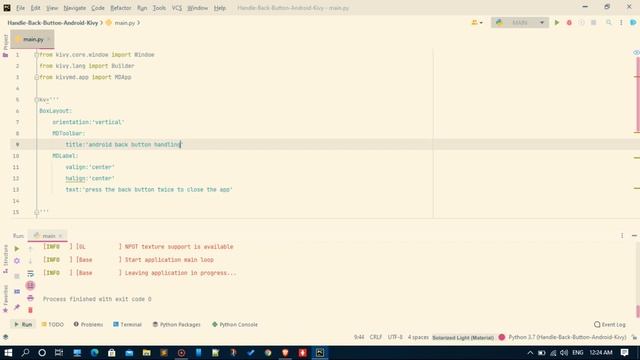This screenshot has height=360, width=640.
Task: Click the Solarized Light (Material) theme switcher
Action: pyautogui.click(x=463, y=338)
